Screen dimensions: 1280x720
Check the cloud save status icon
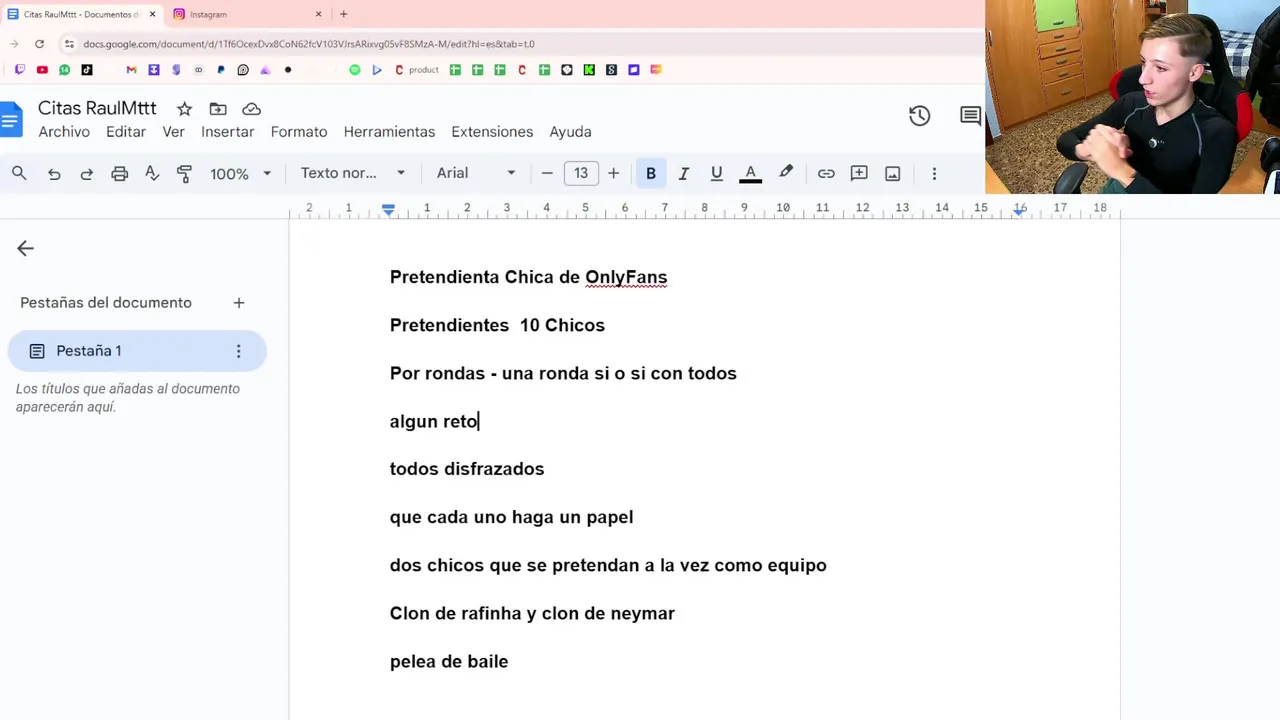pos(252,109)
